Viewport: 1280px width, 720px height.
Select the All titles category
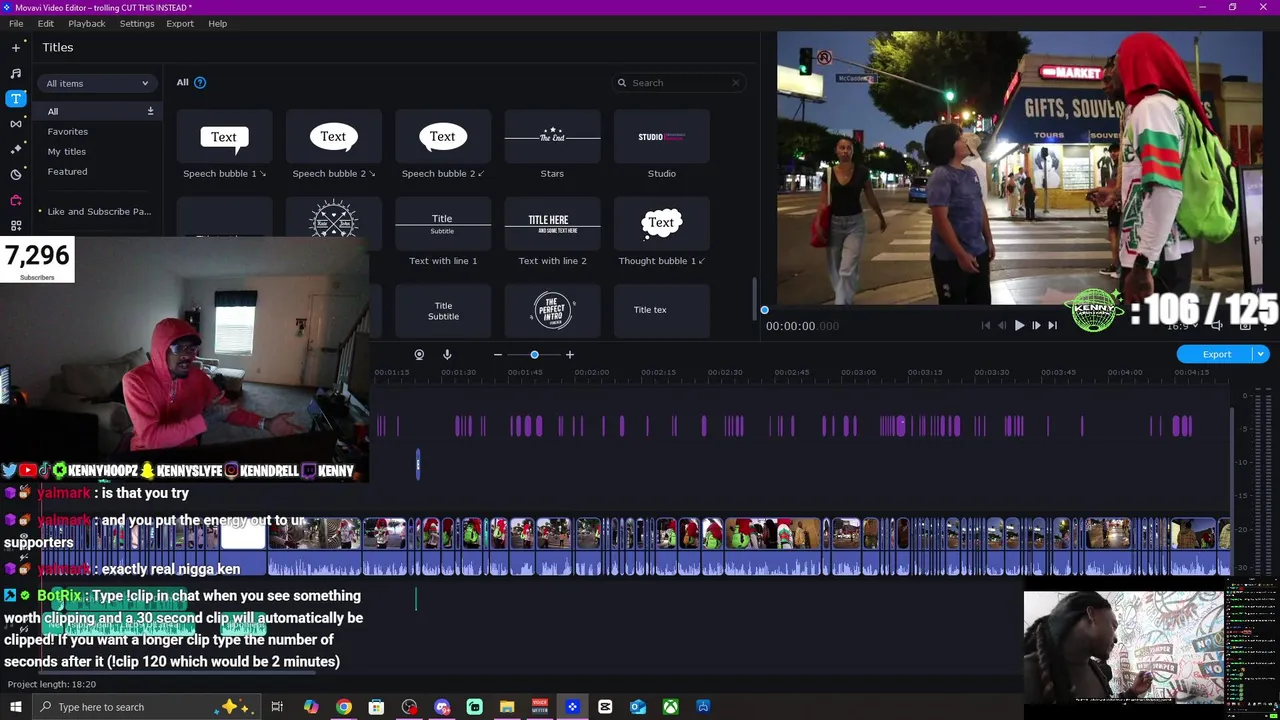[97, 111]
